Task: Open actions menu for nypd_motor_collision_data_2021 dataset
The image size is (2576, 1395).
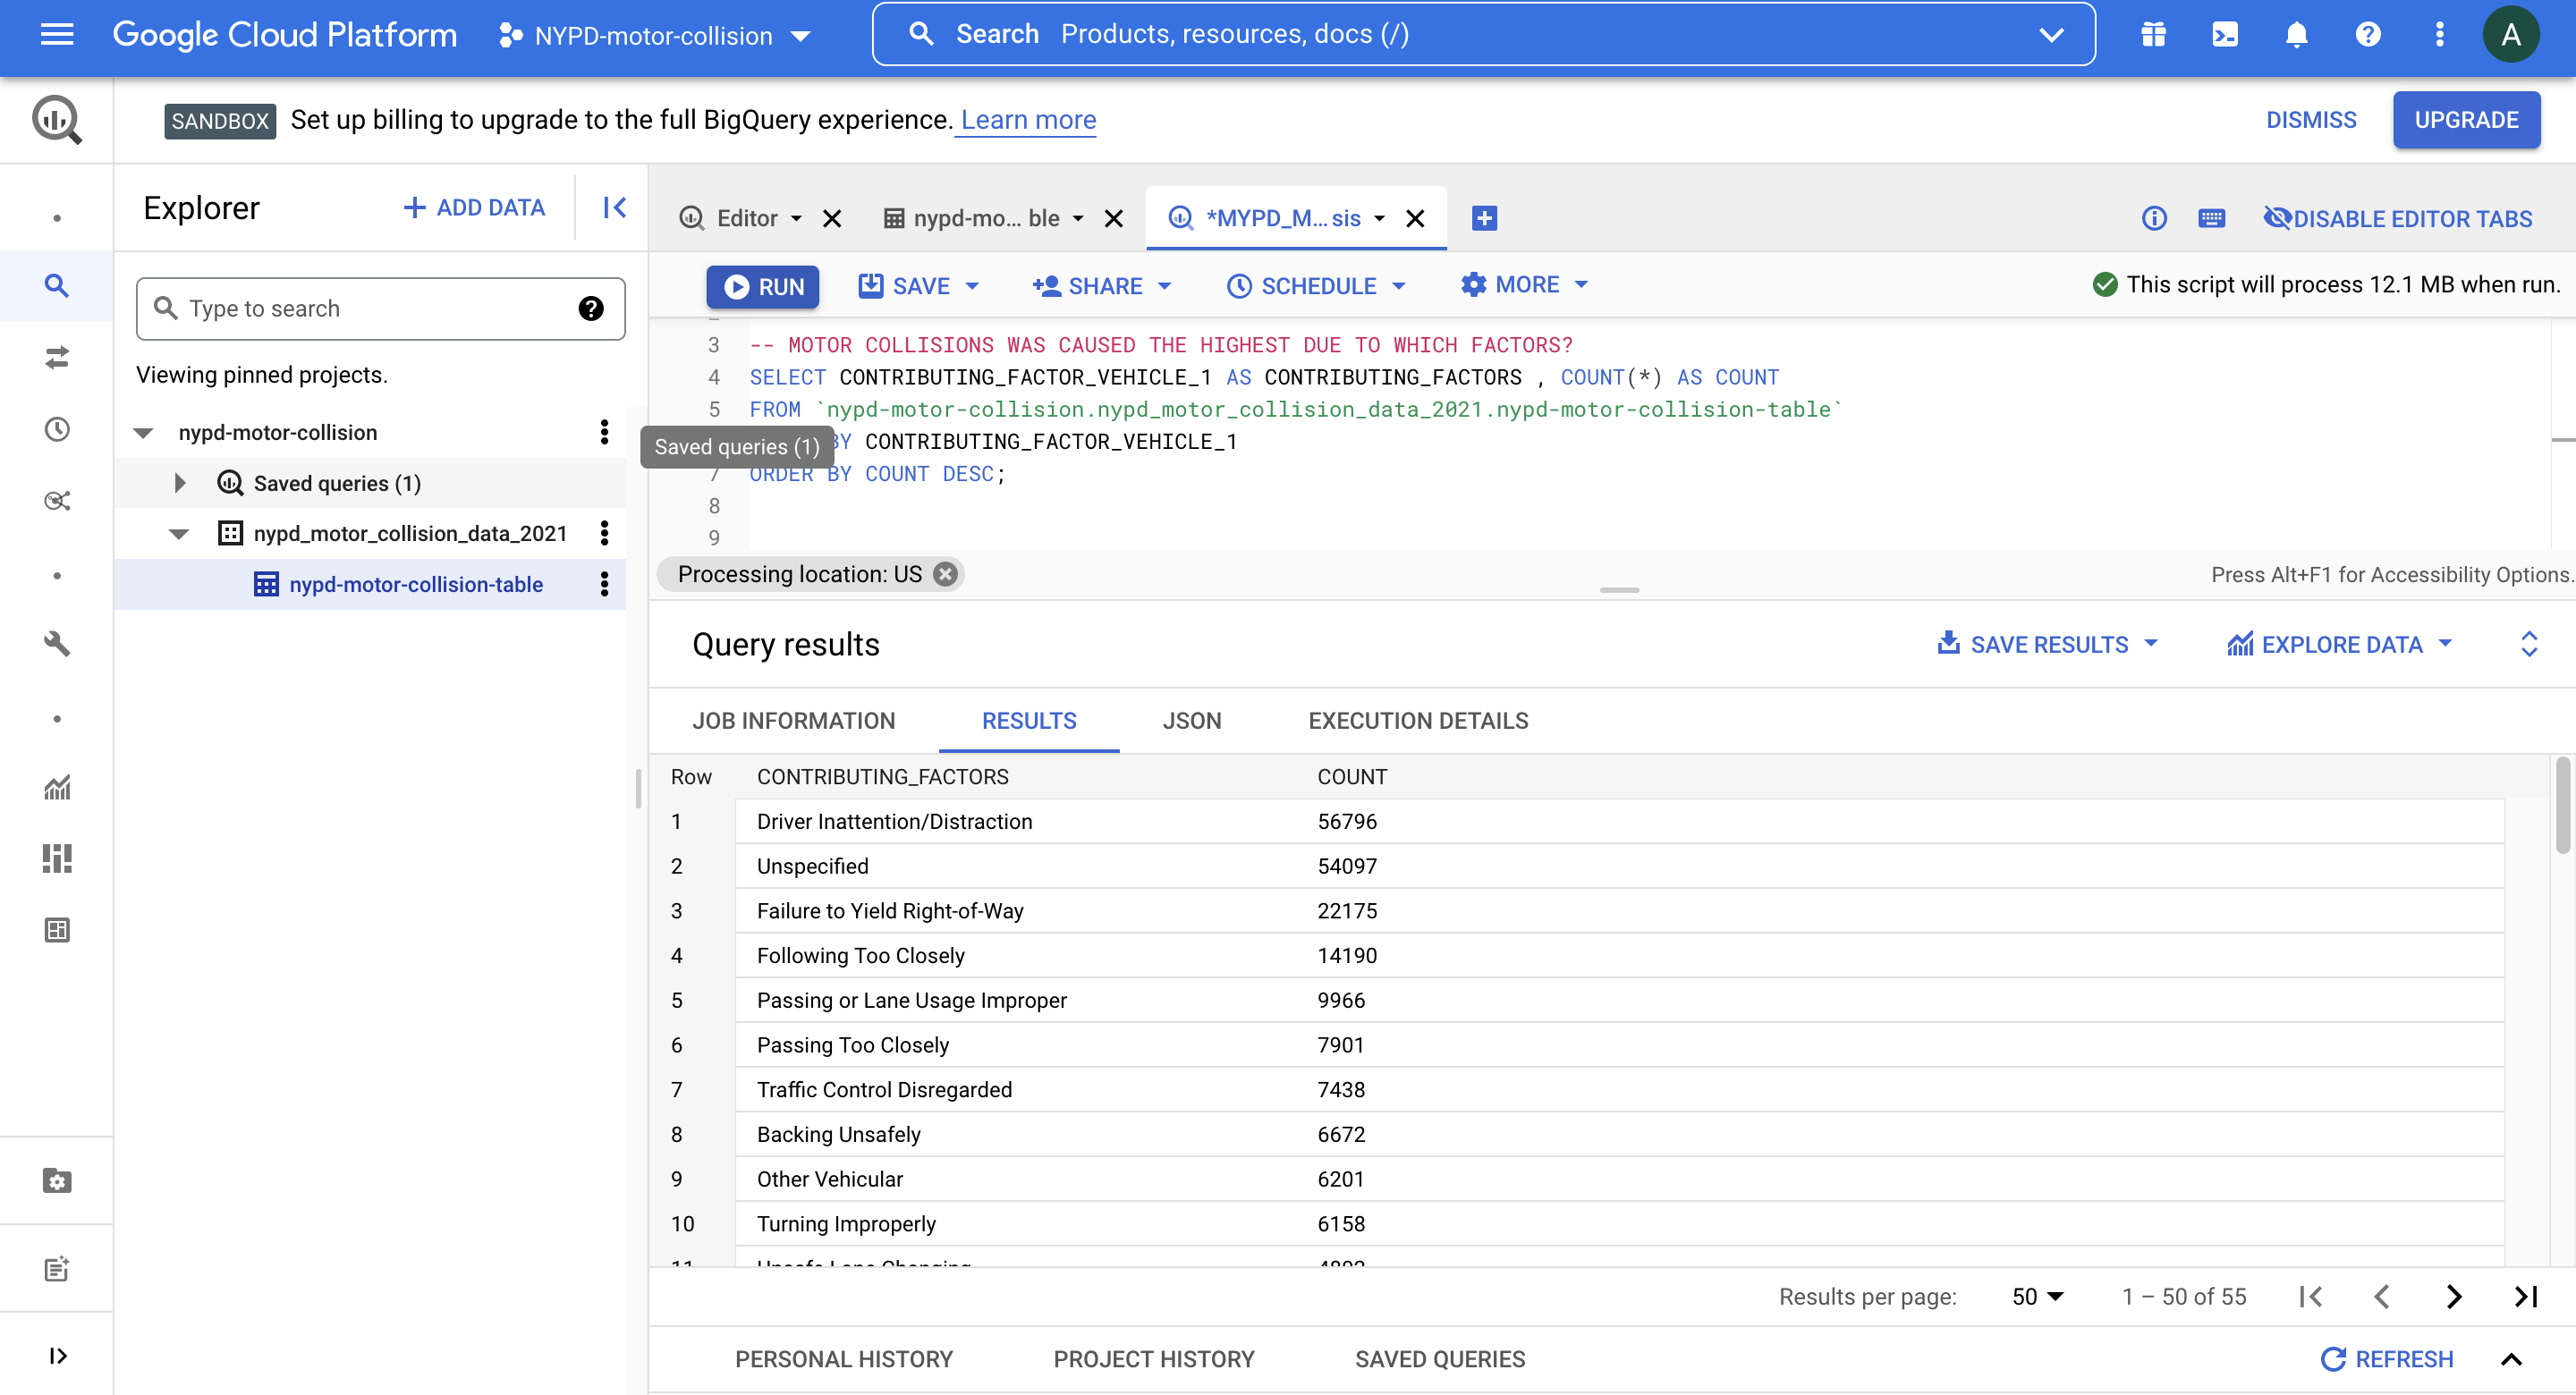Action: [604, 533]
